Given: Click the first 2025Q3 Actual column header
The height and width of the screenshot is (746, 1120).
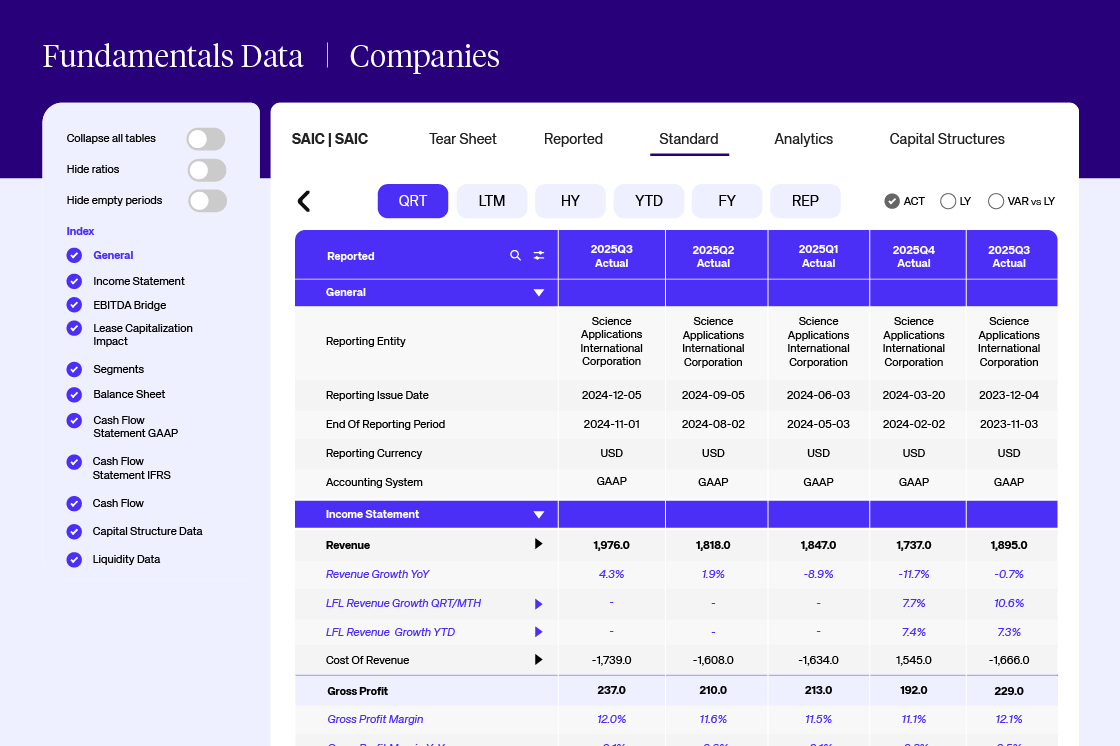Looking at the screenshot, I should pyautogui.click(x=611, y=256).
